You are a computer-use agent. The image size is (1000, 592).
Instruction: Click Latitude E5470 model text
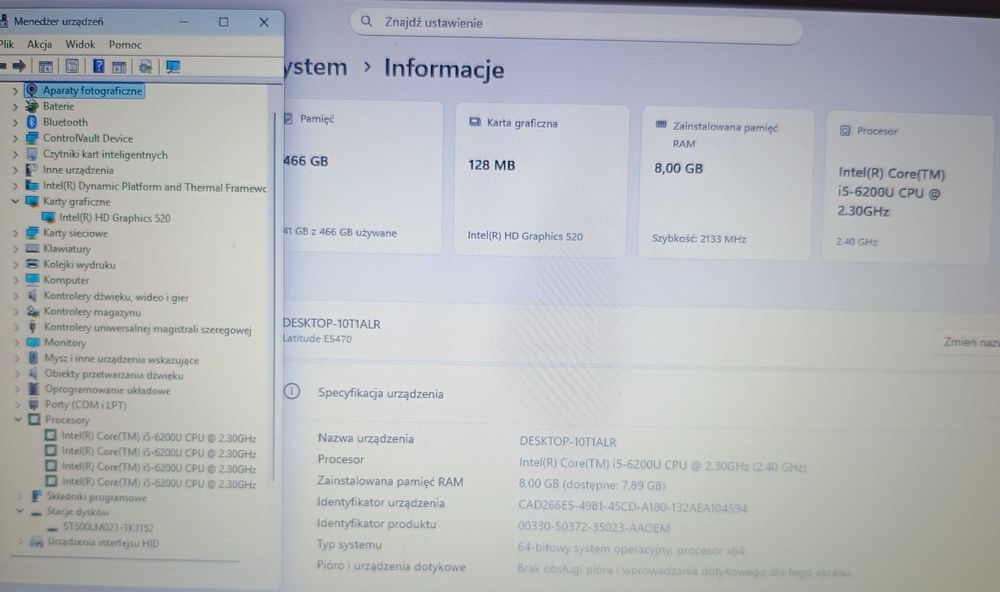pos(317,339)
